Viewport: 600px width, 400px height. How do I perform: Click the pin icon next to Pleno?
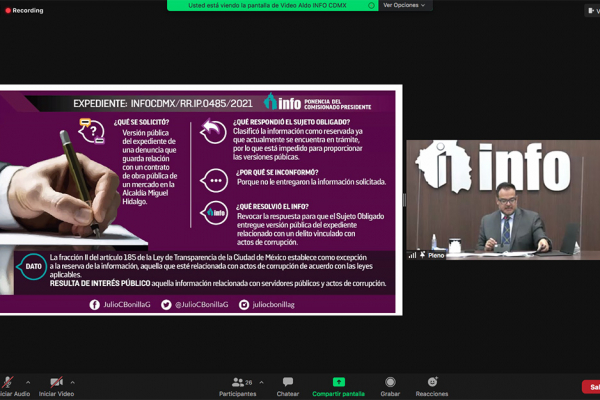pos(422,255)
